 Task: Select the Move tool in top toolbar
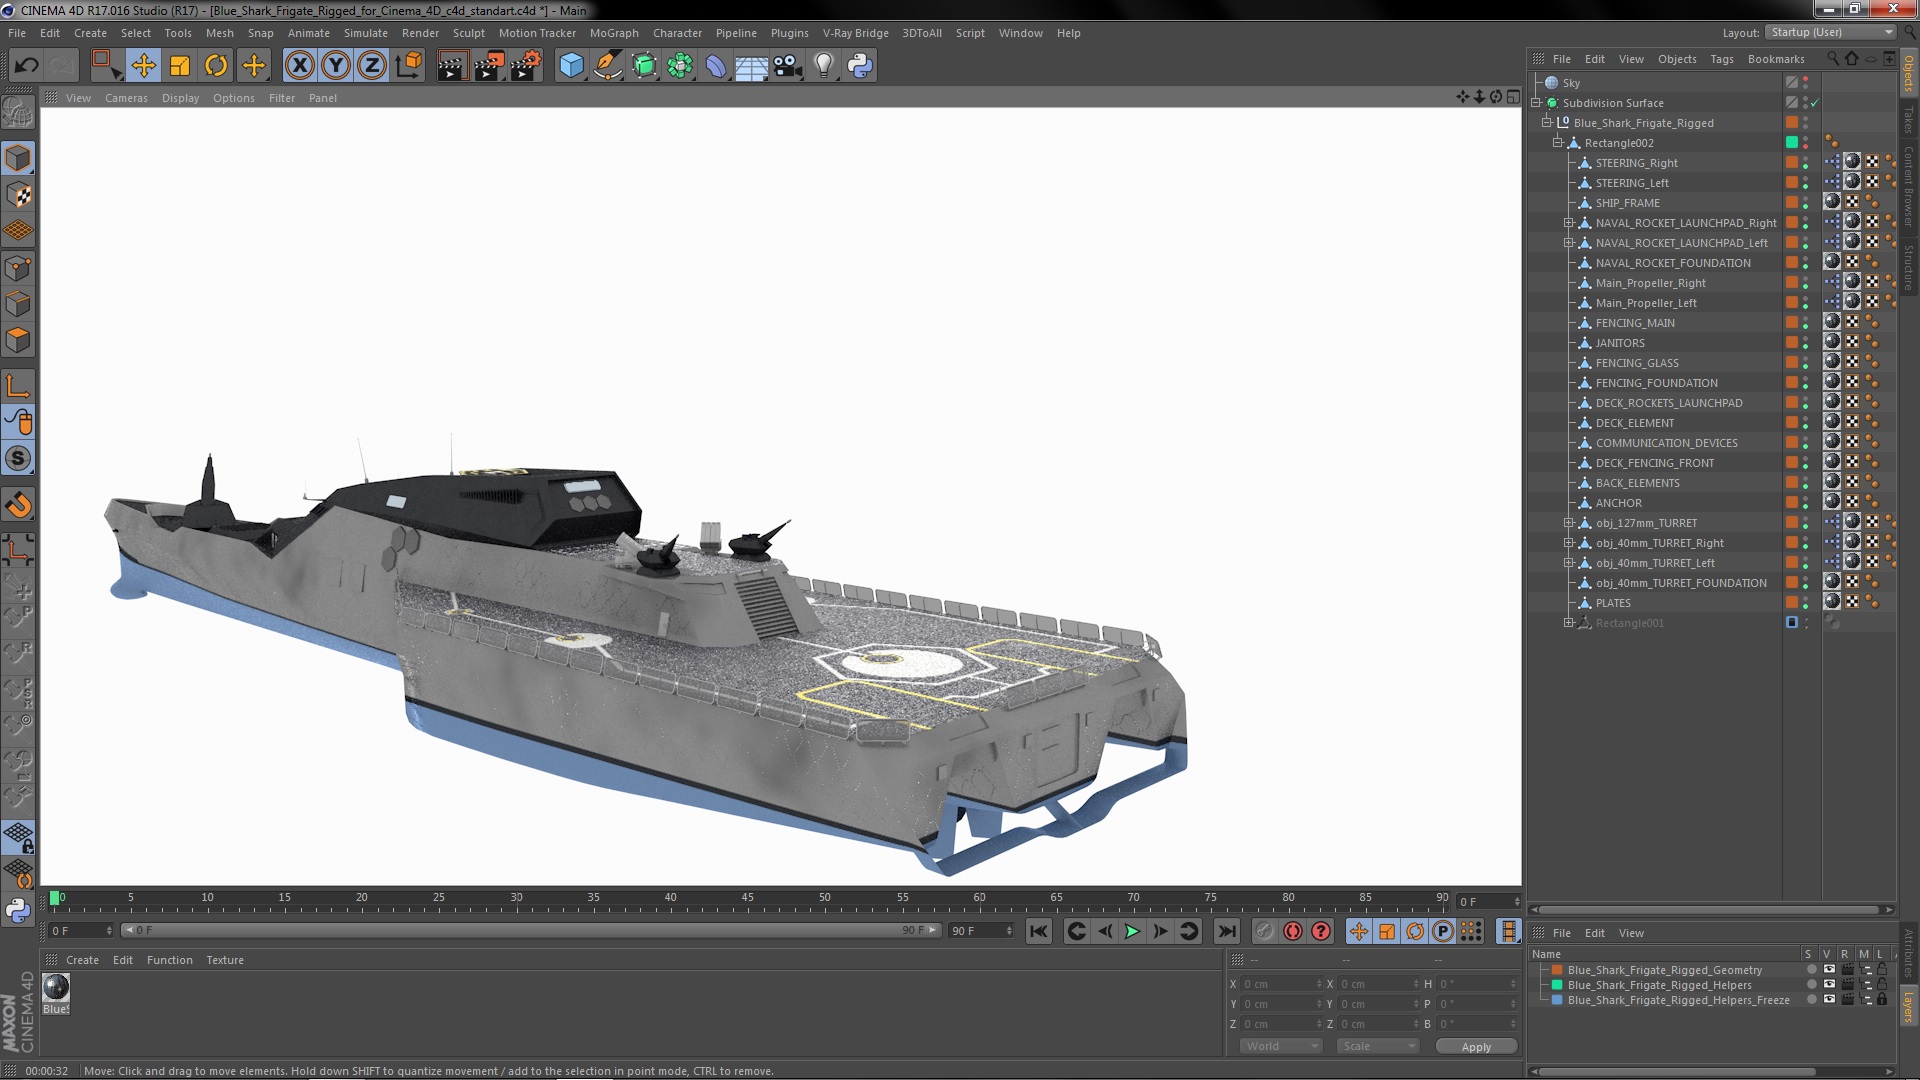(x=143, y=66)
